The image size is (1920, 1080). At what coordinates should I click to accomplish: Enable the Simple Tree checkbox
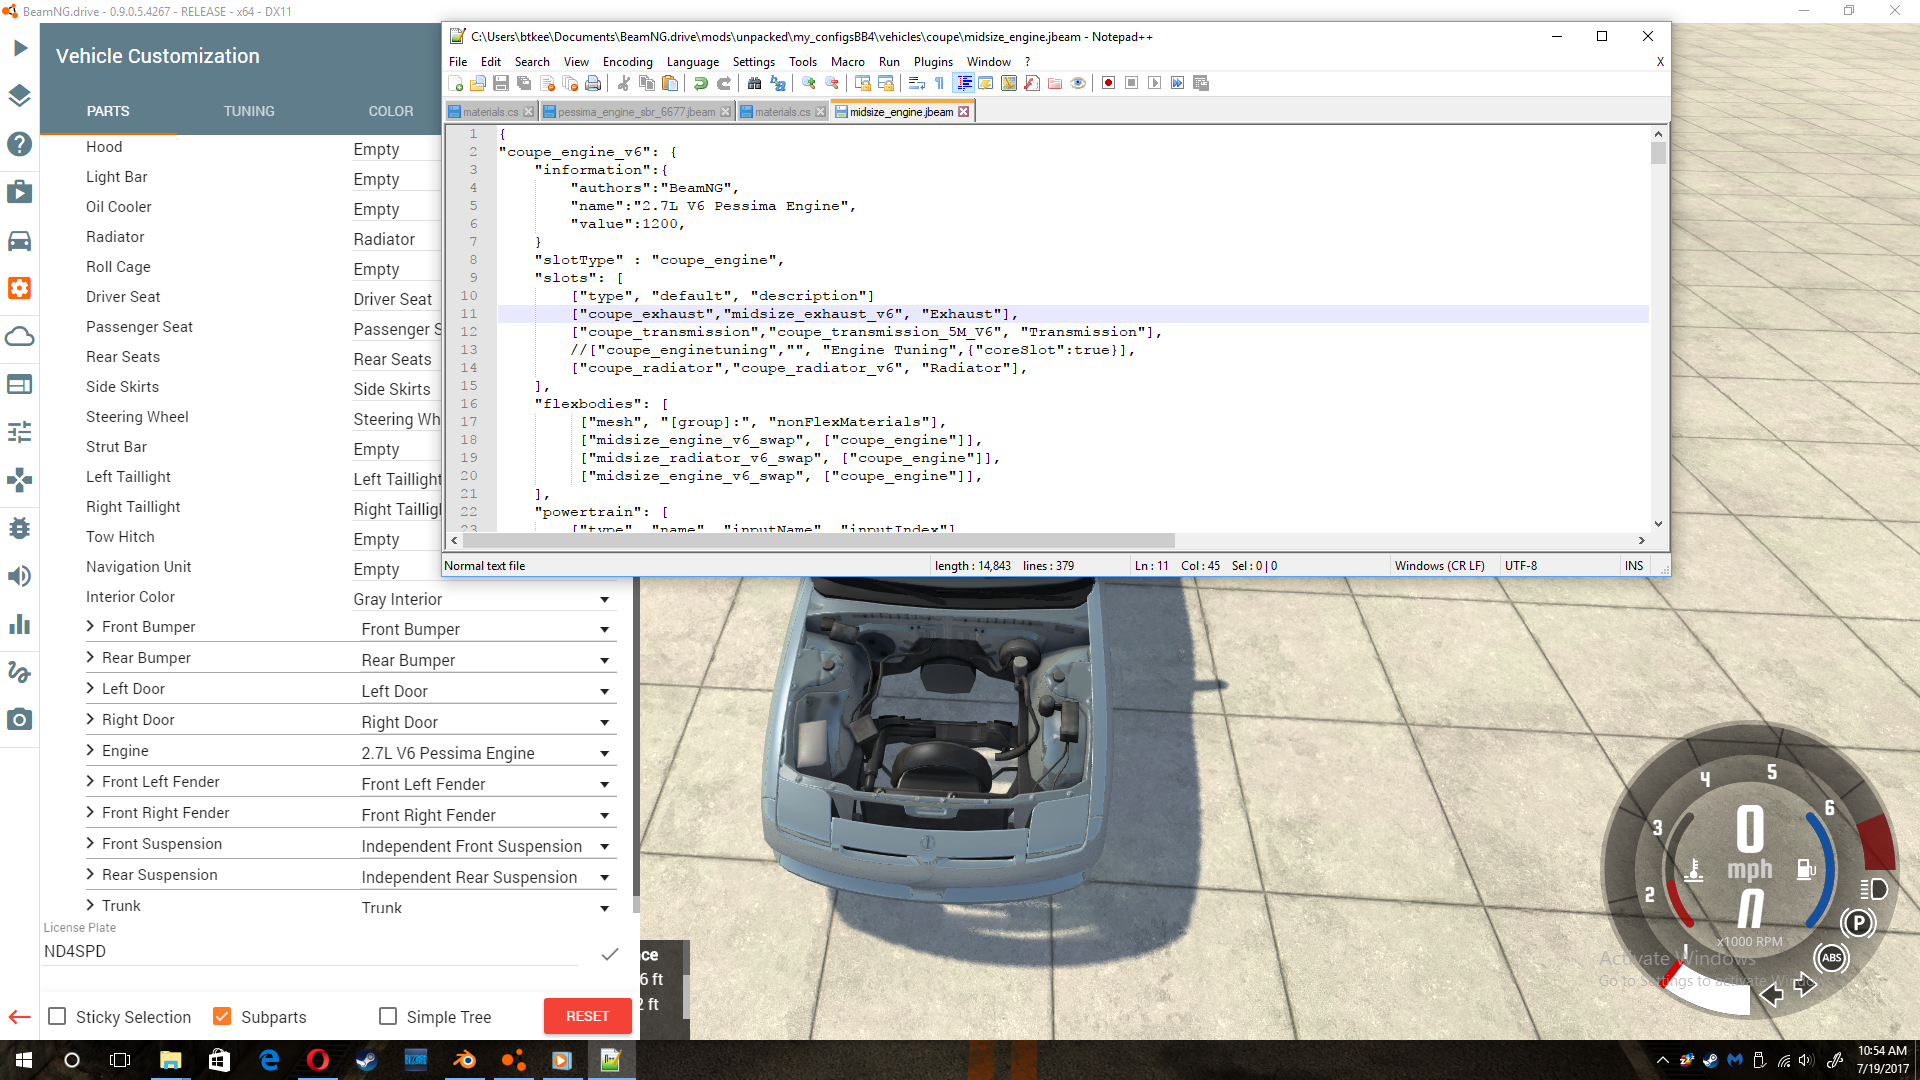pyautogui.click(x=388, y=1016)
